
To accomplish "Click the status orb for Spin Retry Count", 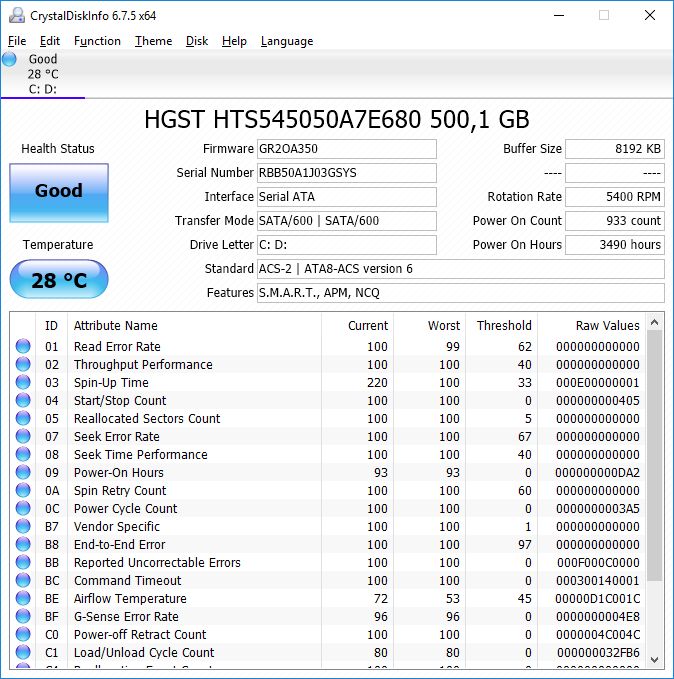I will click(23, 490).
